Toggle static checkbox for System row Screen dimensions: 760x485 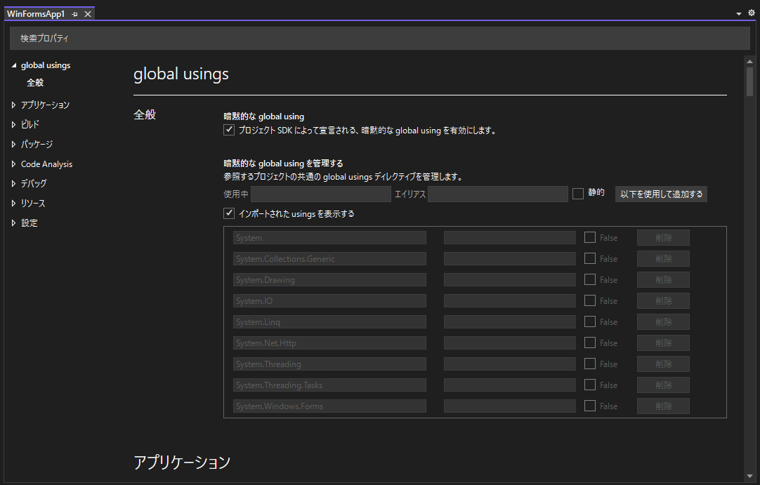click(590, 237)
